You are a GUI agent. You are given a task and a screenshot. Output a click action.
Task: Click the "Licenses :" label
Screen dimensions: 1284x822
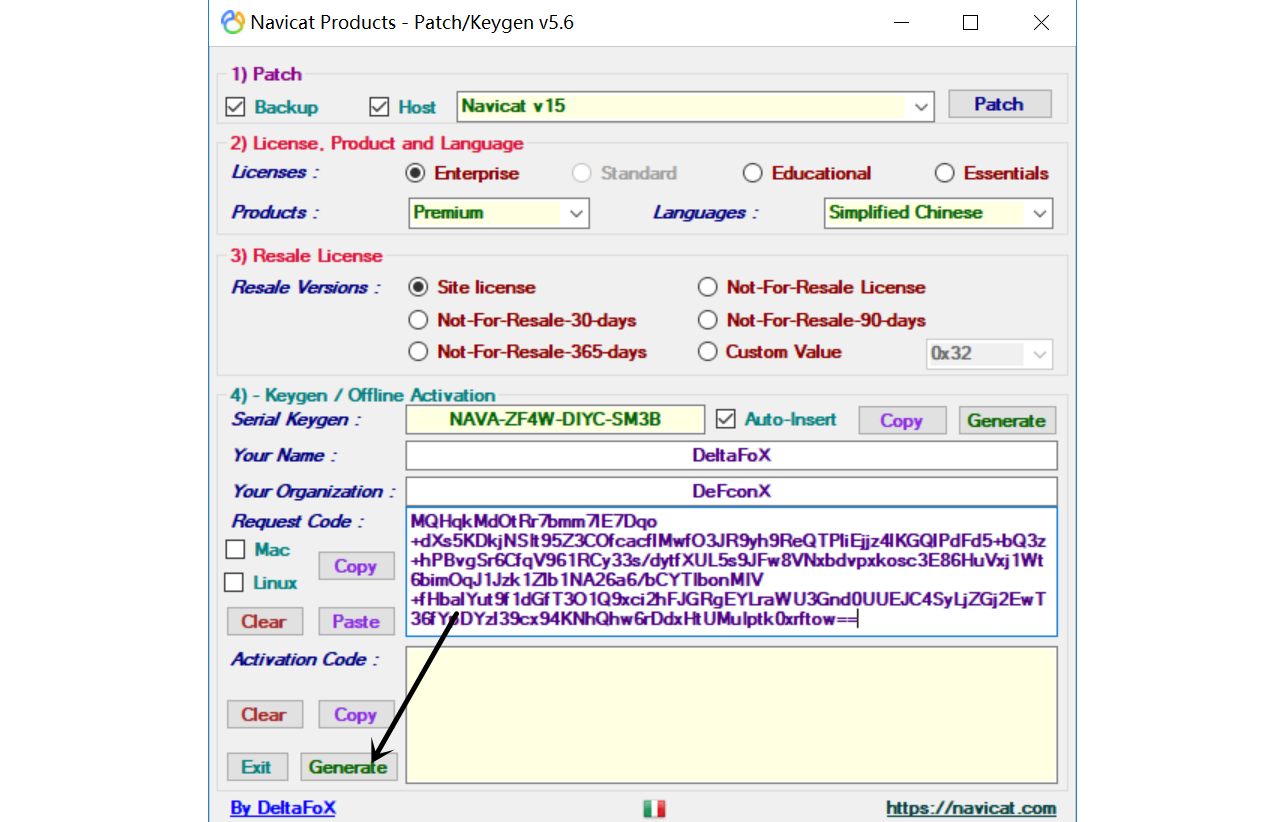point(275,172)
